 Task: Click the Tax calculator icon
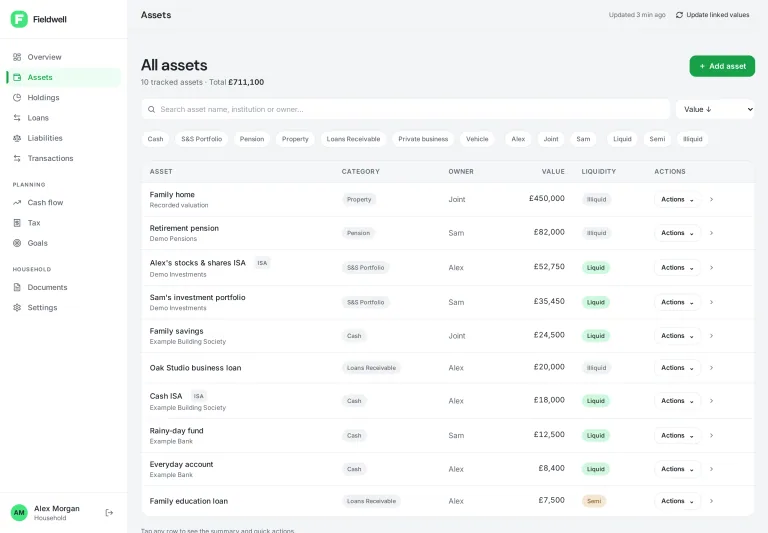coord(17,223)
